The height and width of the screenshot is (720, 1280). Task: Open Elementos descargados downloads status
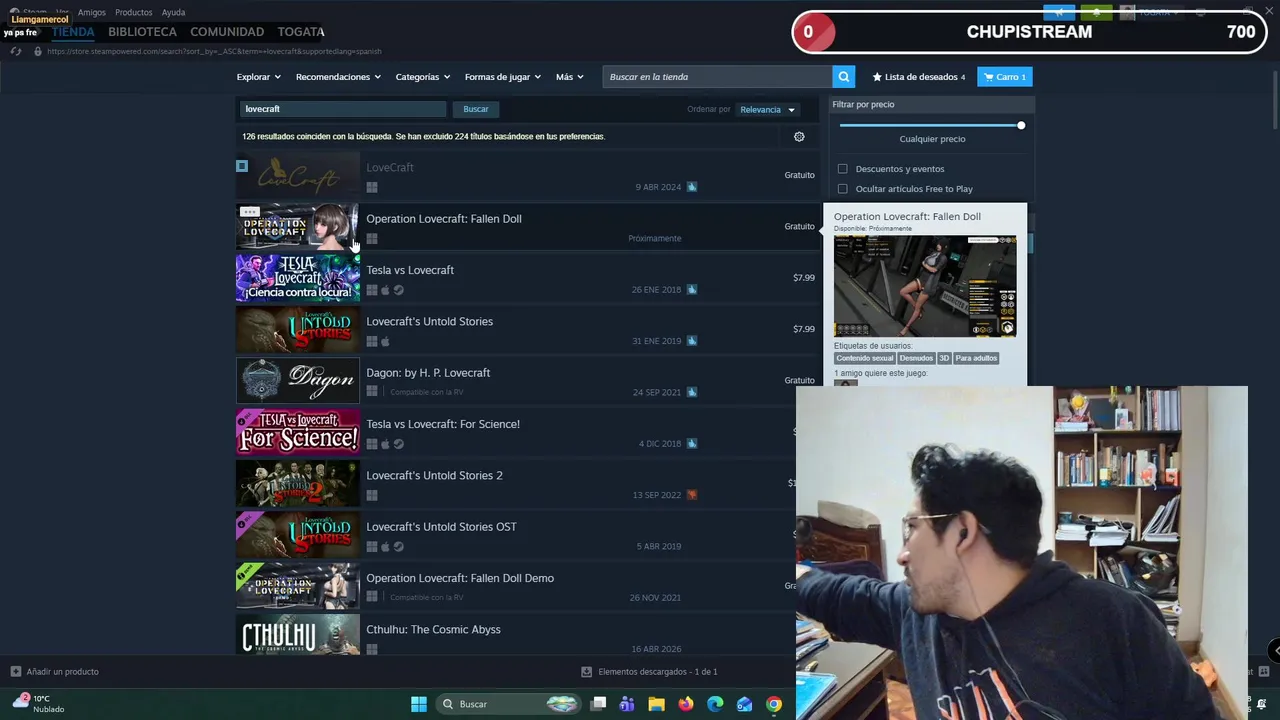[658, 672]
